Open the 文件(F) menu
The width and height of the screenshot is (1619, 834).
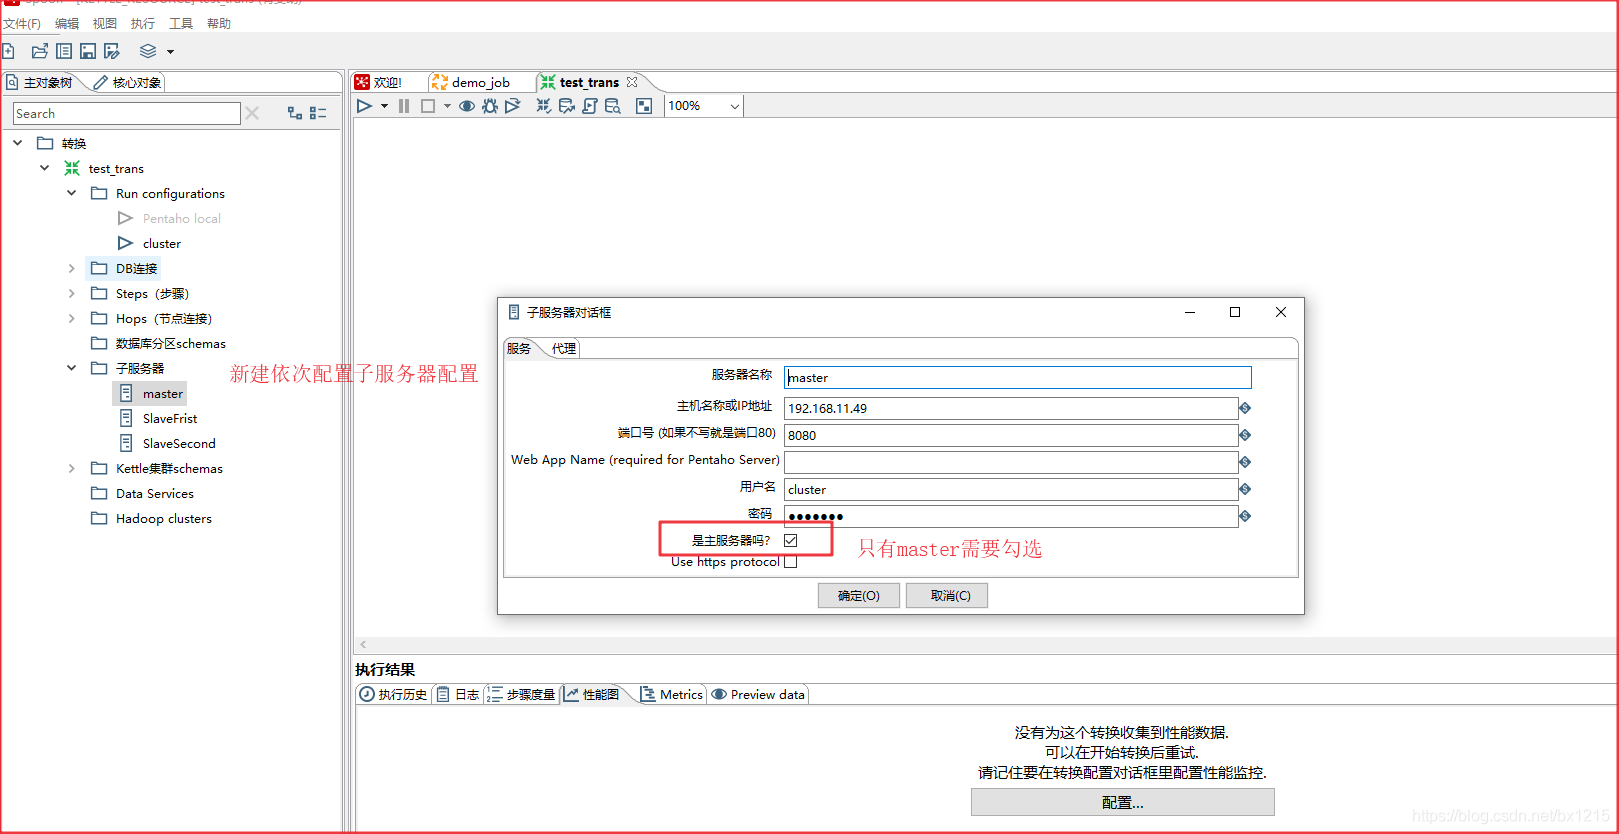tap(22, 23)
